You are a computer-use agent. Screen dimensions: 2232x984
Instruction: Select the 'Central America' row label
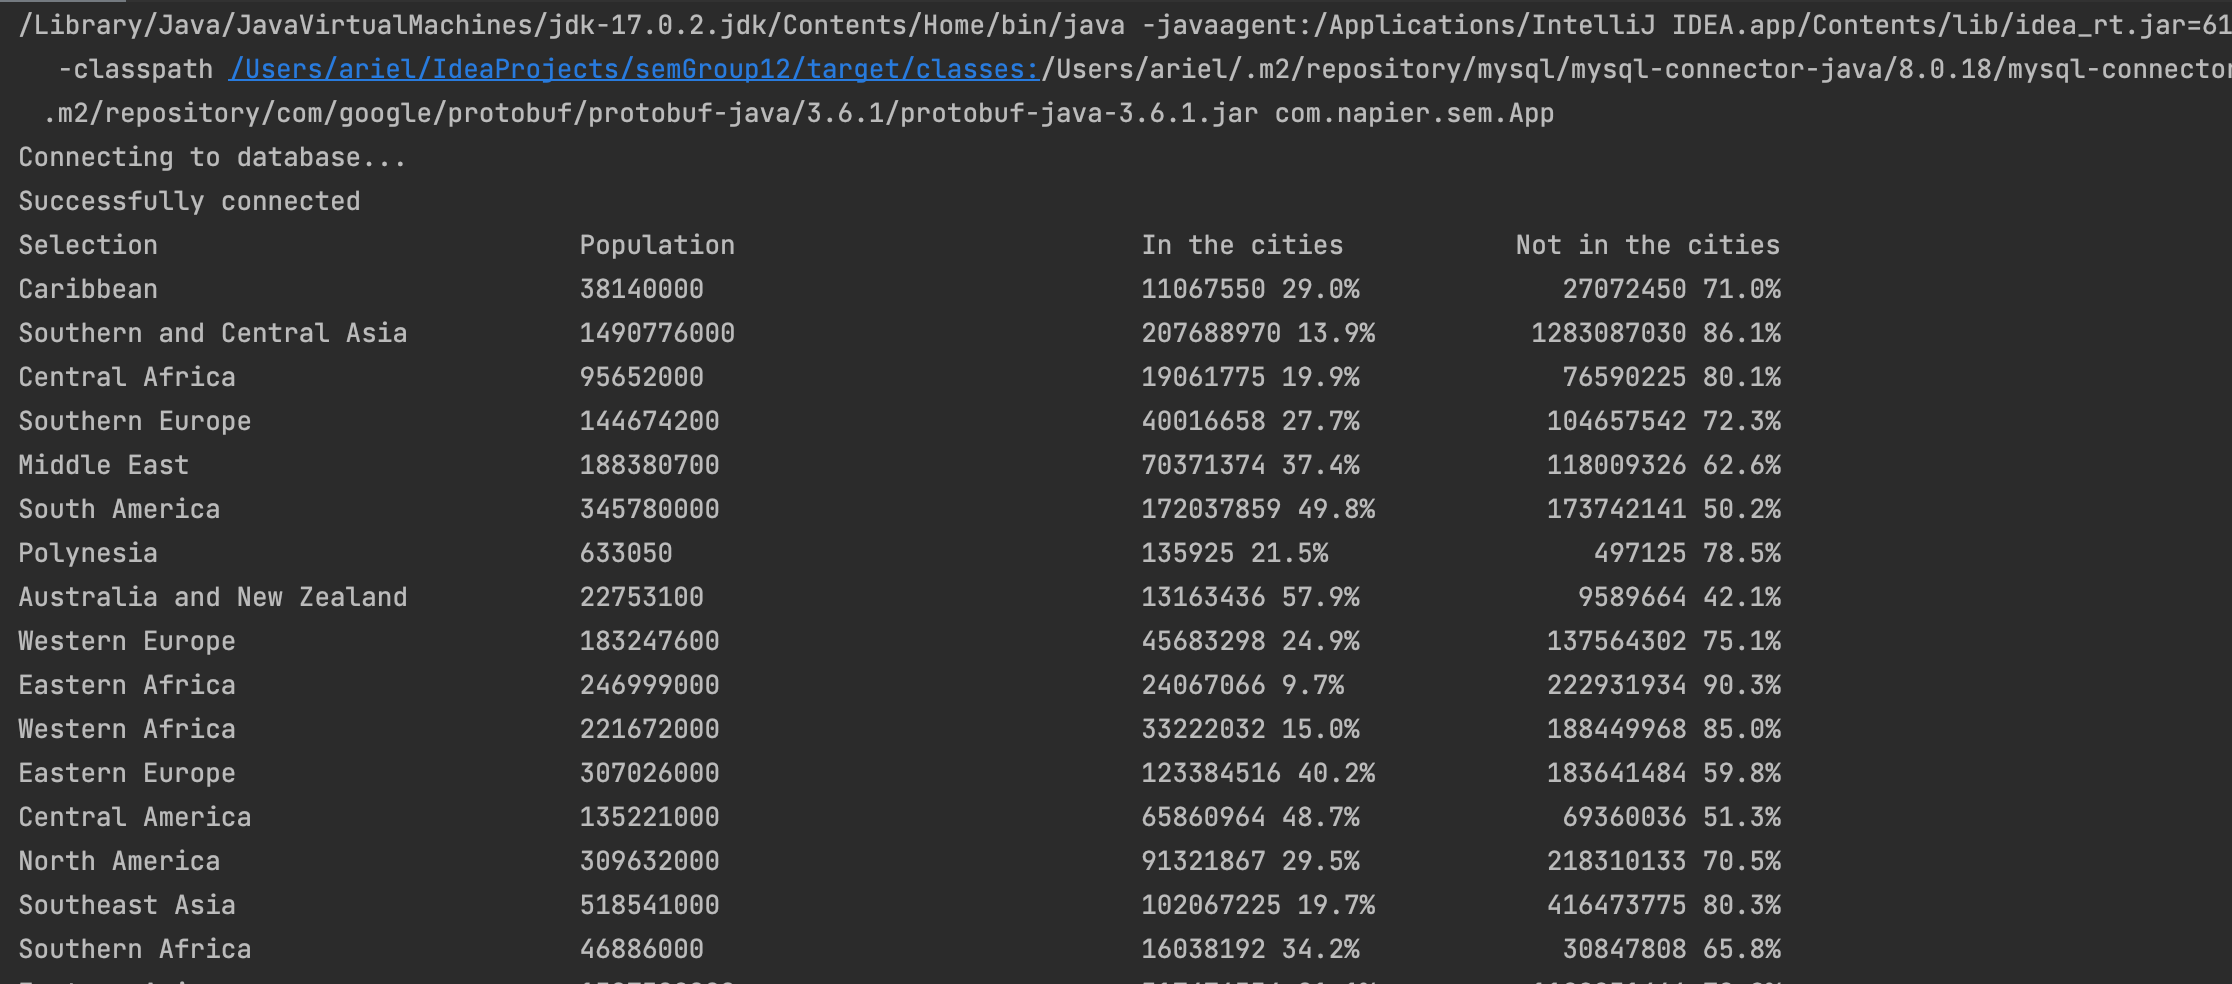pyautogui.click(x=135, y=817)
